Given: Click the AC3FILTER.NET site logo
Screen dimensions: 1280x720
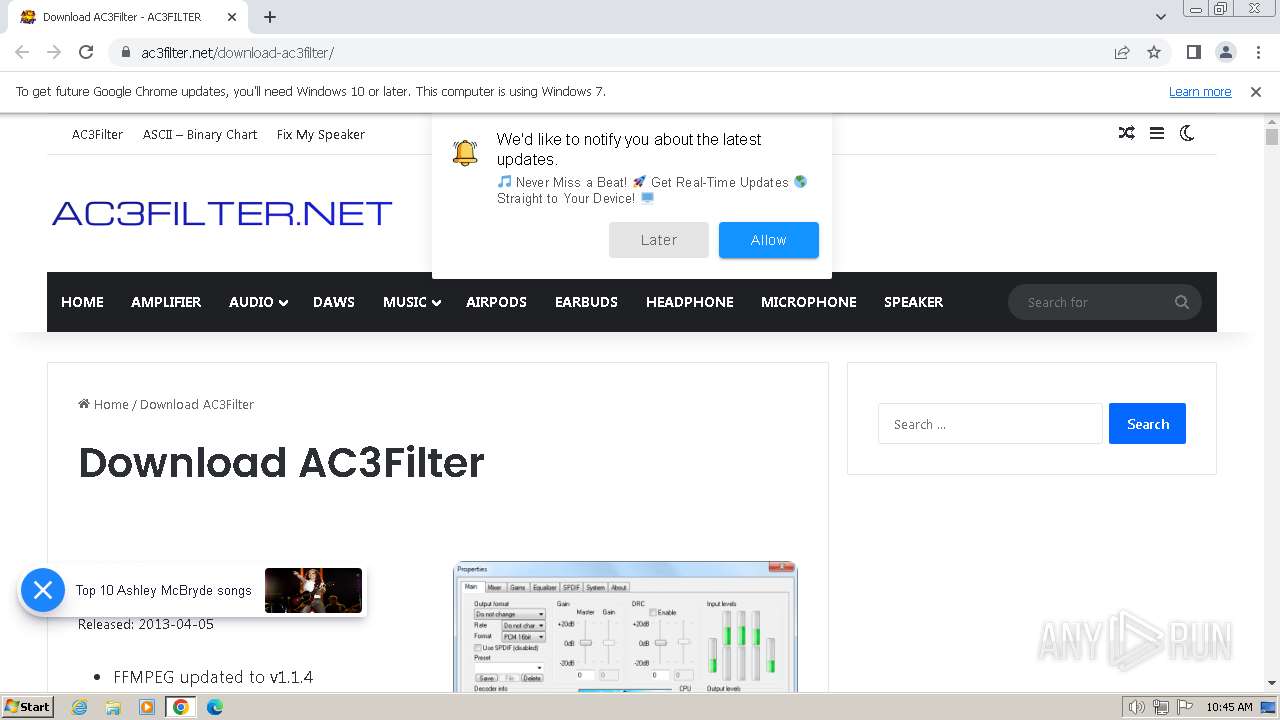Looking at the screenshot, I should 222,213.
